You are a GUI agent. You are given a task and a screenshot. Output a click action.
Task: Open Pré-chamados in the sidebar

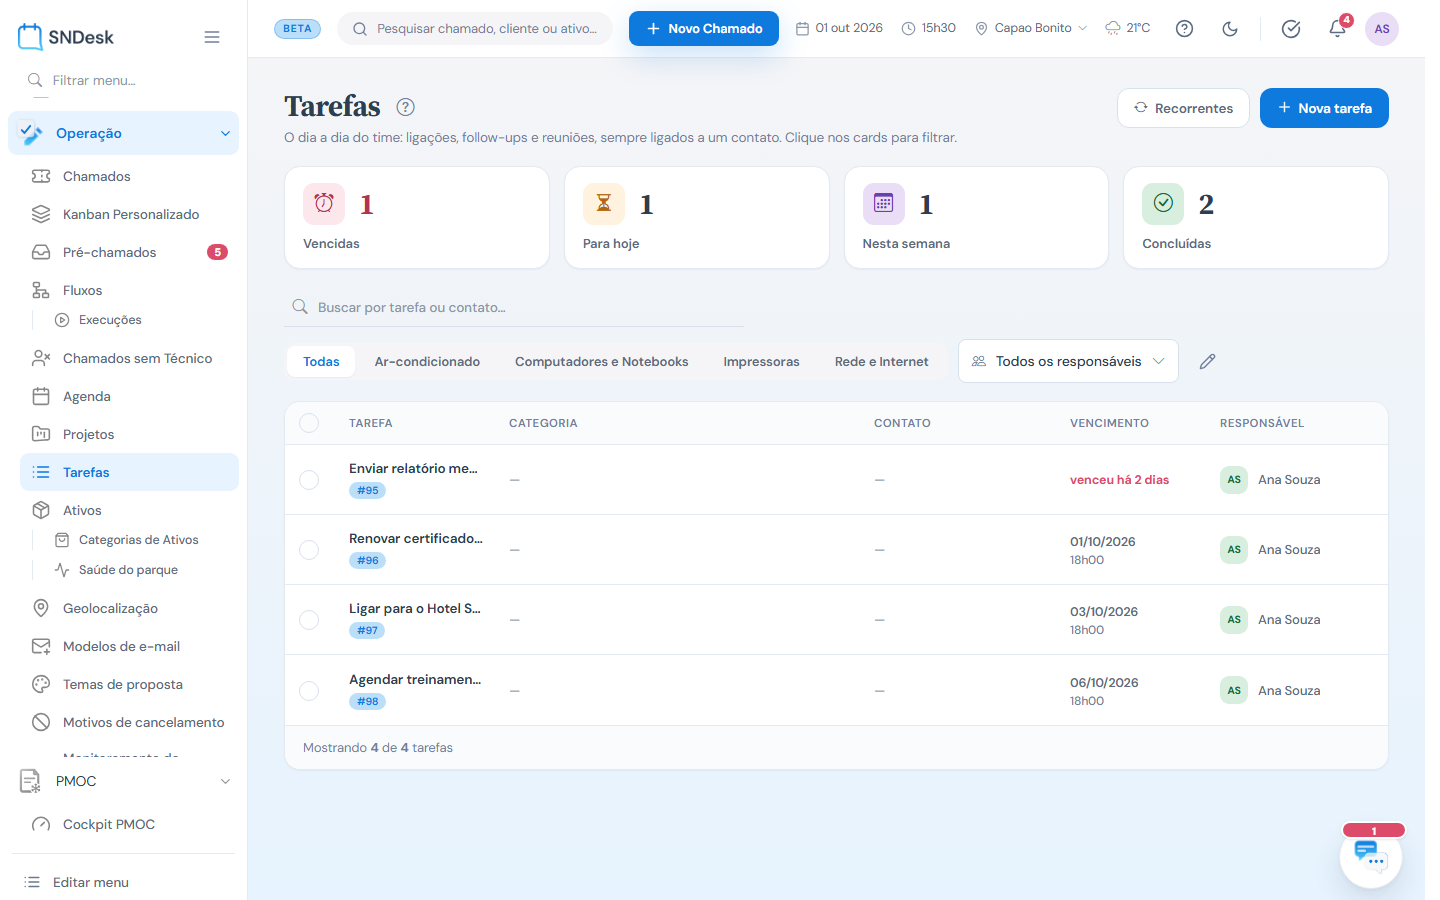click(129, 252)
